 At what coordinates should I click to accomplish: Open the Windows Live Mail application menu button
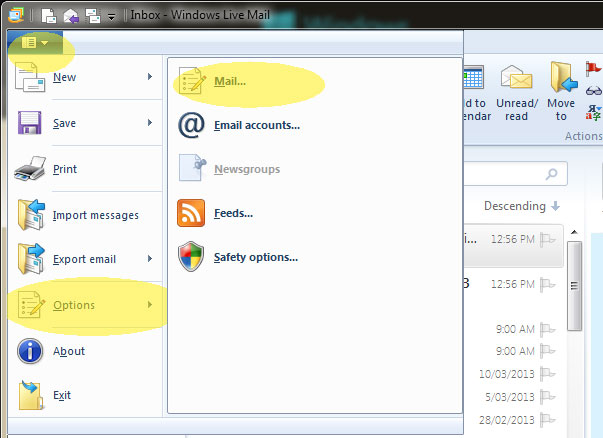[x=35, y=42]
